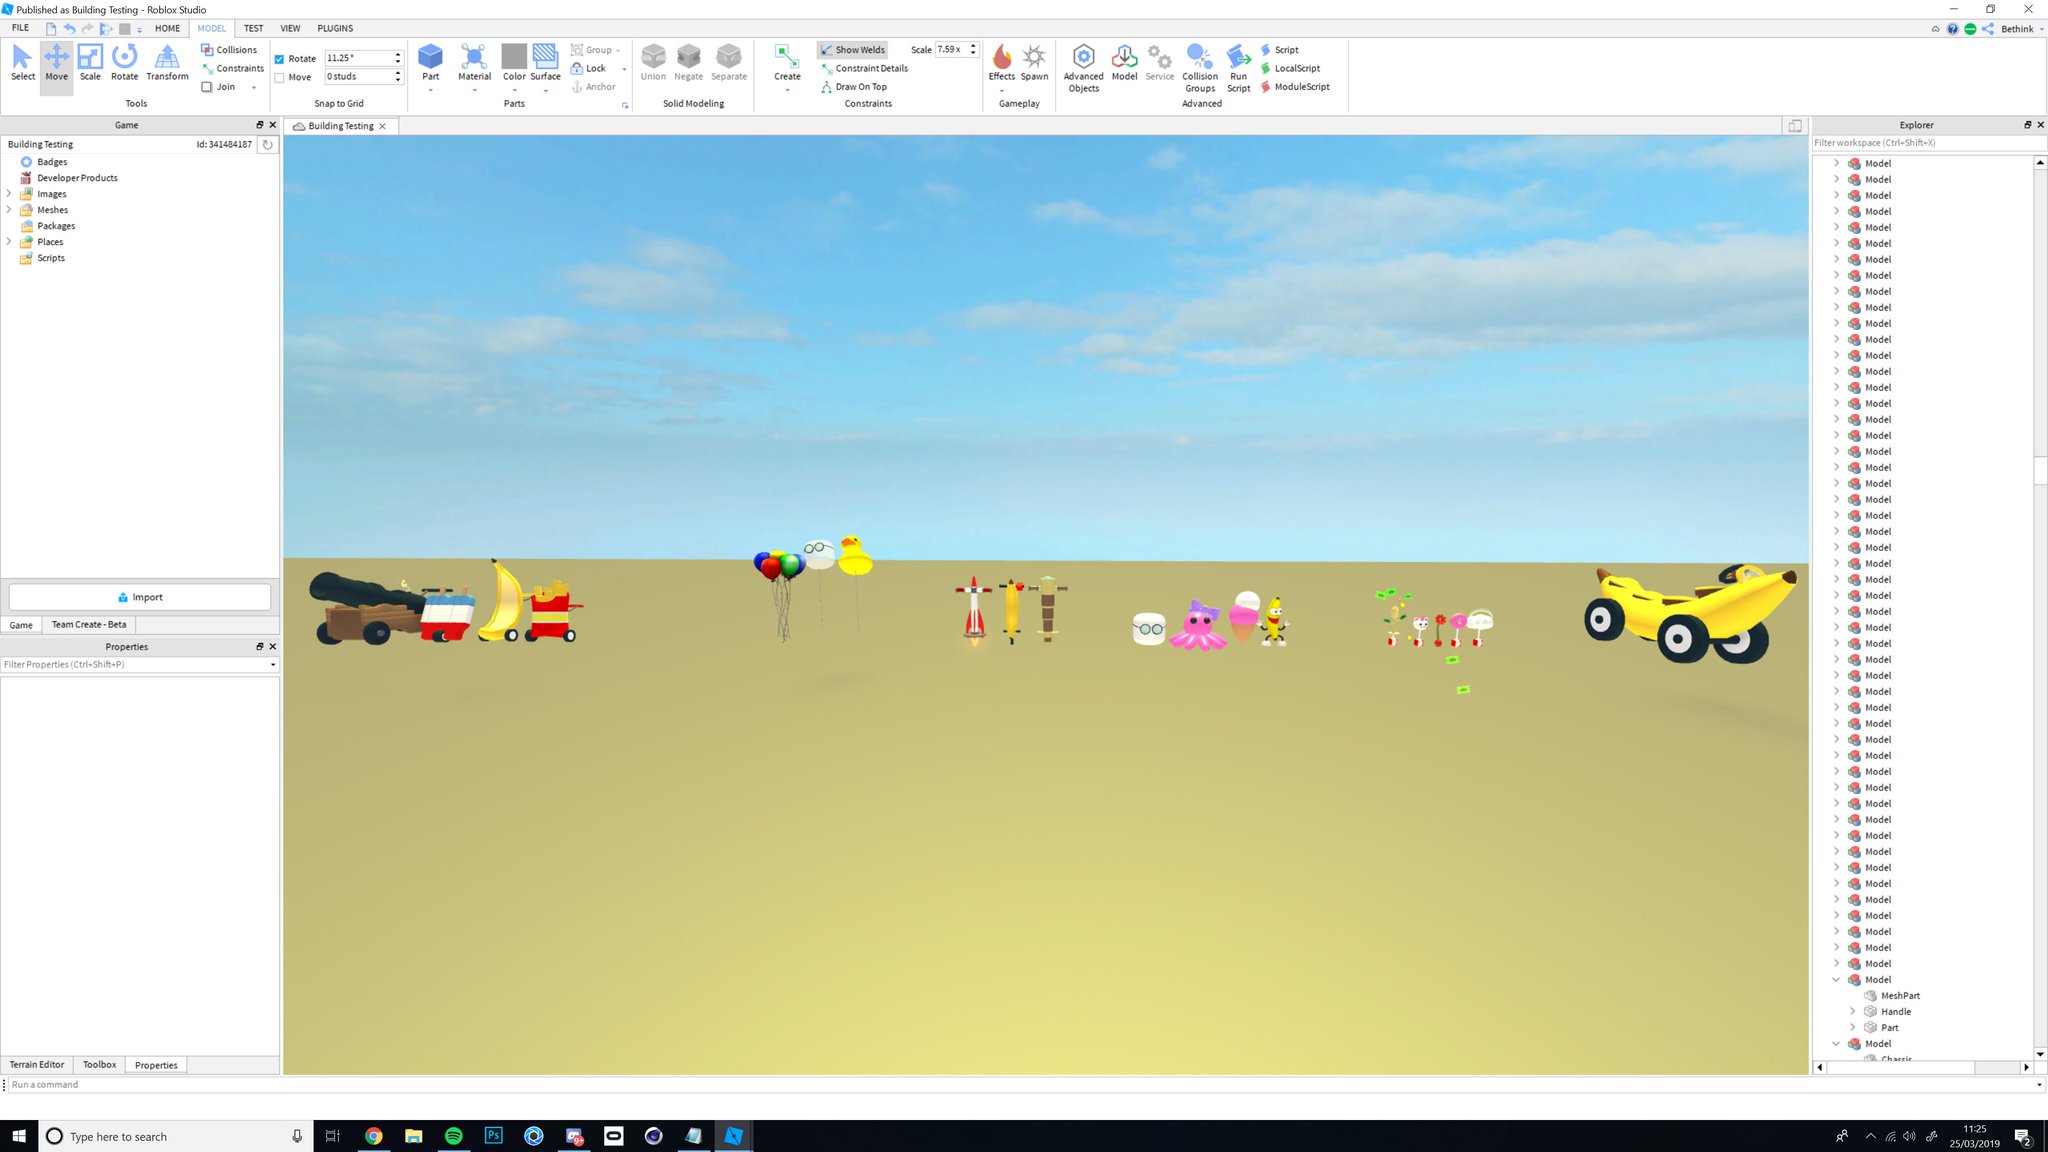Click the Snap to Grid value stepper

coord(398,58)
